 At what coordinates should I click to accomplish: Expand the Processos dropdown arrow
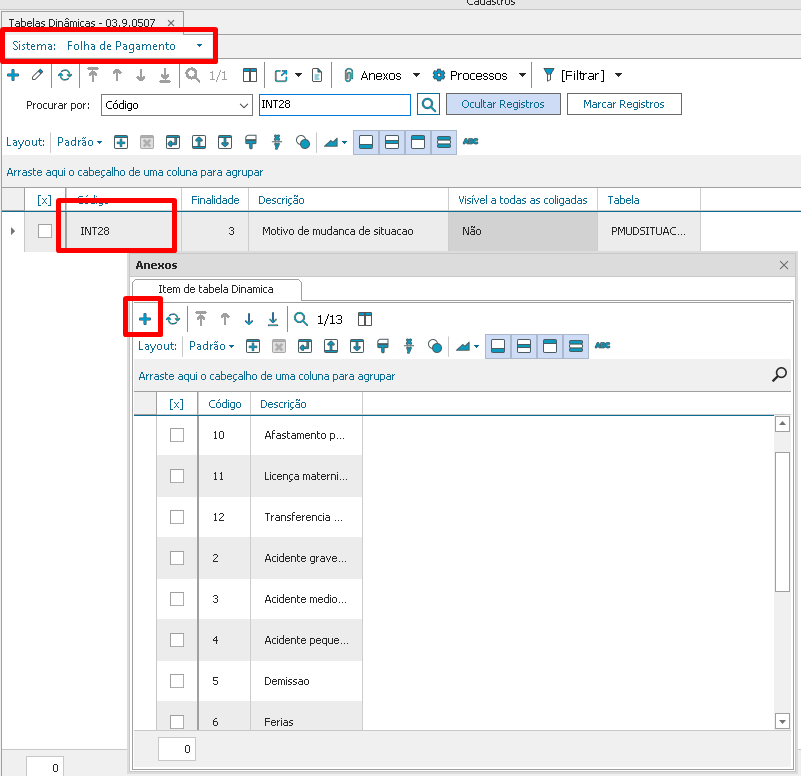tap(522, 76)
